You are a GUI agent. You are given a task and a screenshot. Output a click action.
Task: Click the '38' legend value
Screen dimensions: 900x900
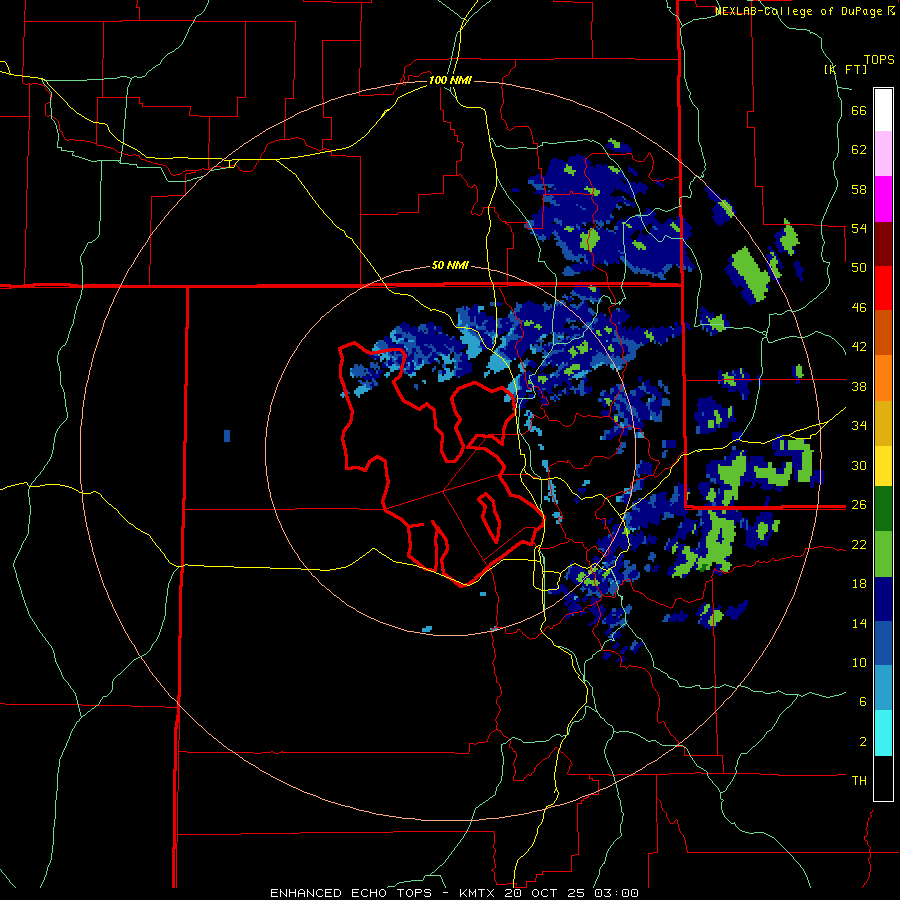click(859, 386)
